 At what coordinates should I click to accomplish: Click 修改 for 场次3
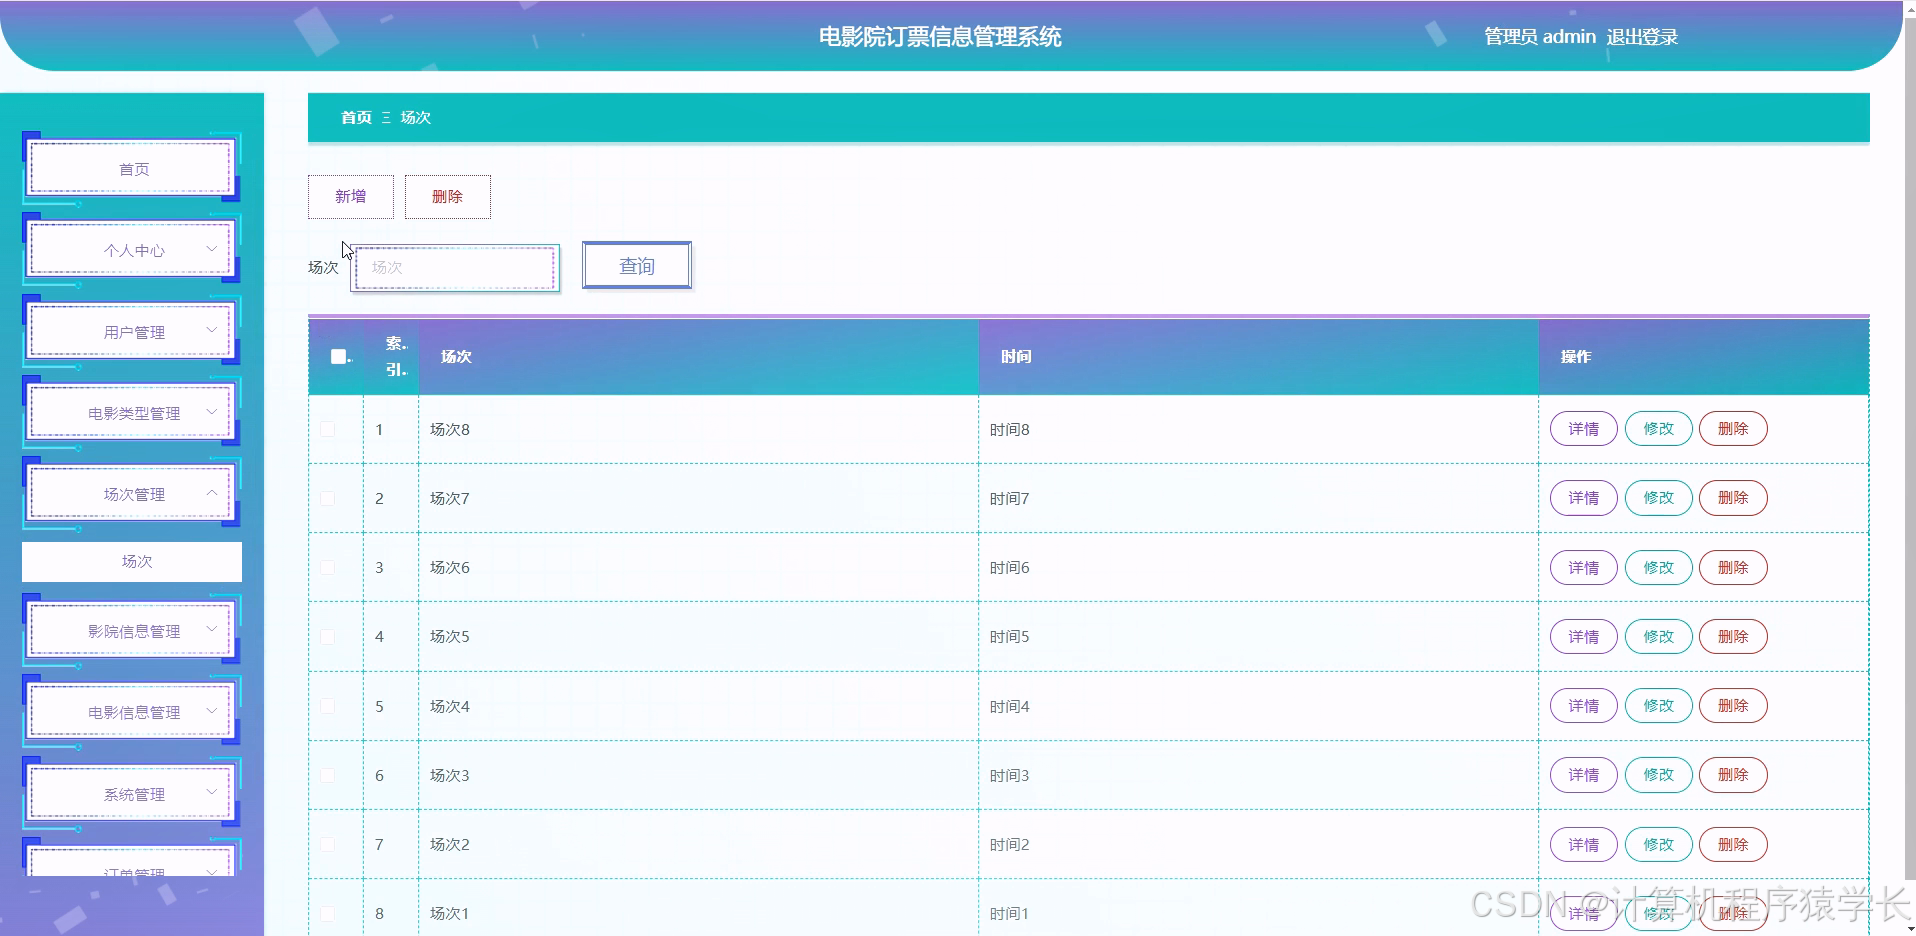pyautogui.click(x=1659, y=775)
